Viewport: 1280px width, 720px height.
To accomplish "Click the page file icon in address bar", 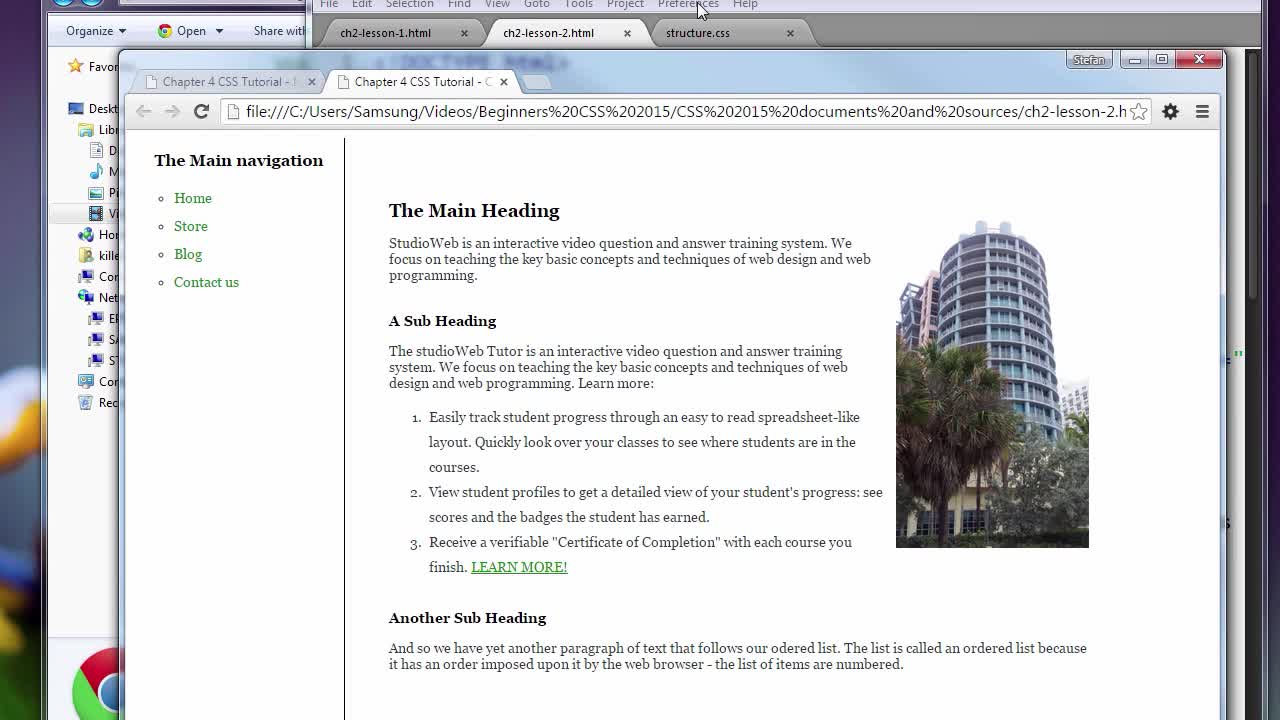I will click(234, 111).
